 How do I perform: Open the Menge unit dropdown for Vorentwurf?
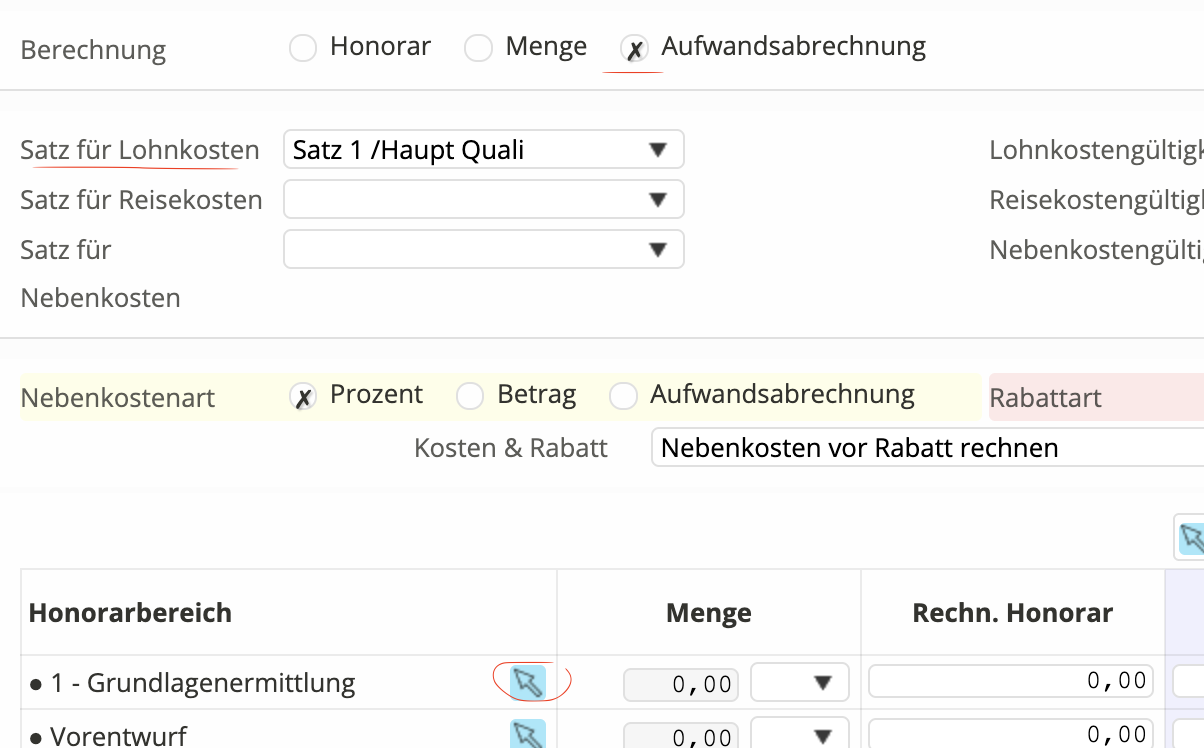(800, 736)
